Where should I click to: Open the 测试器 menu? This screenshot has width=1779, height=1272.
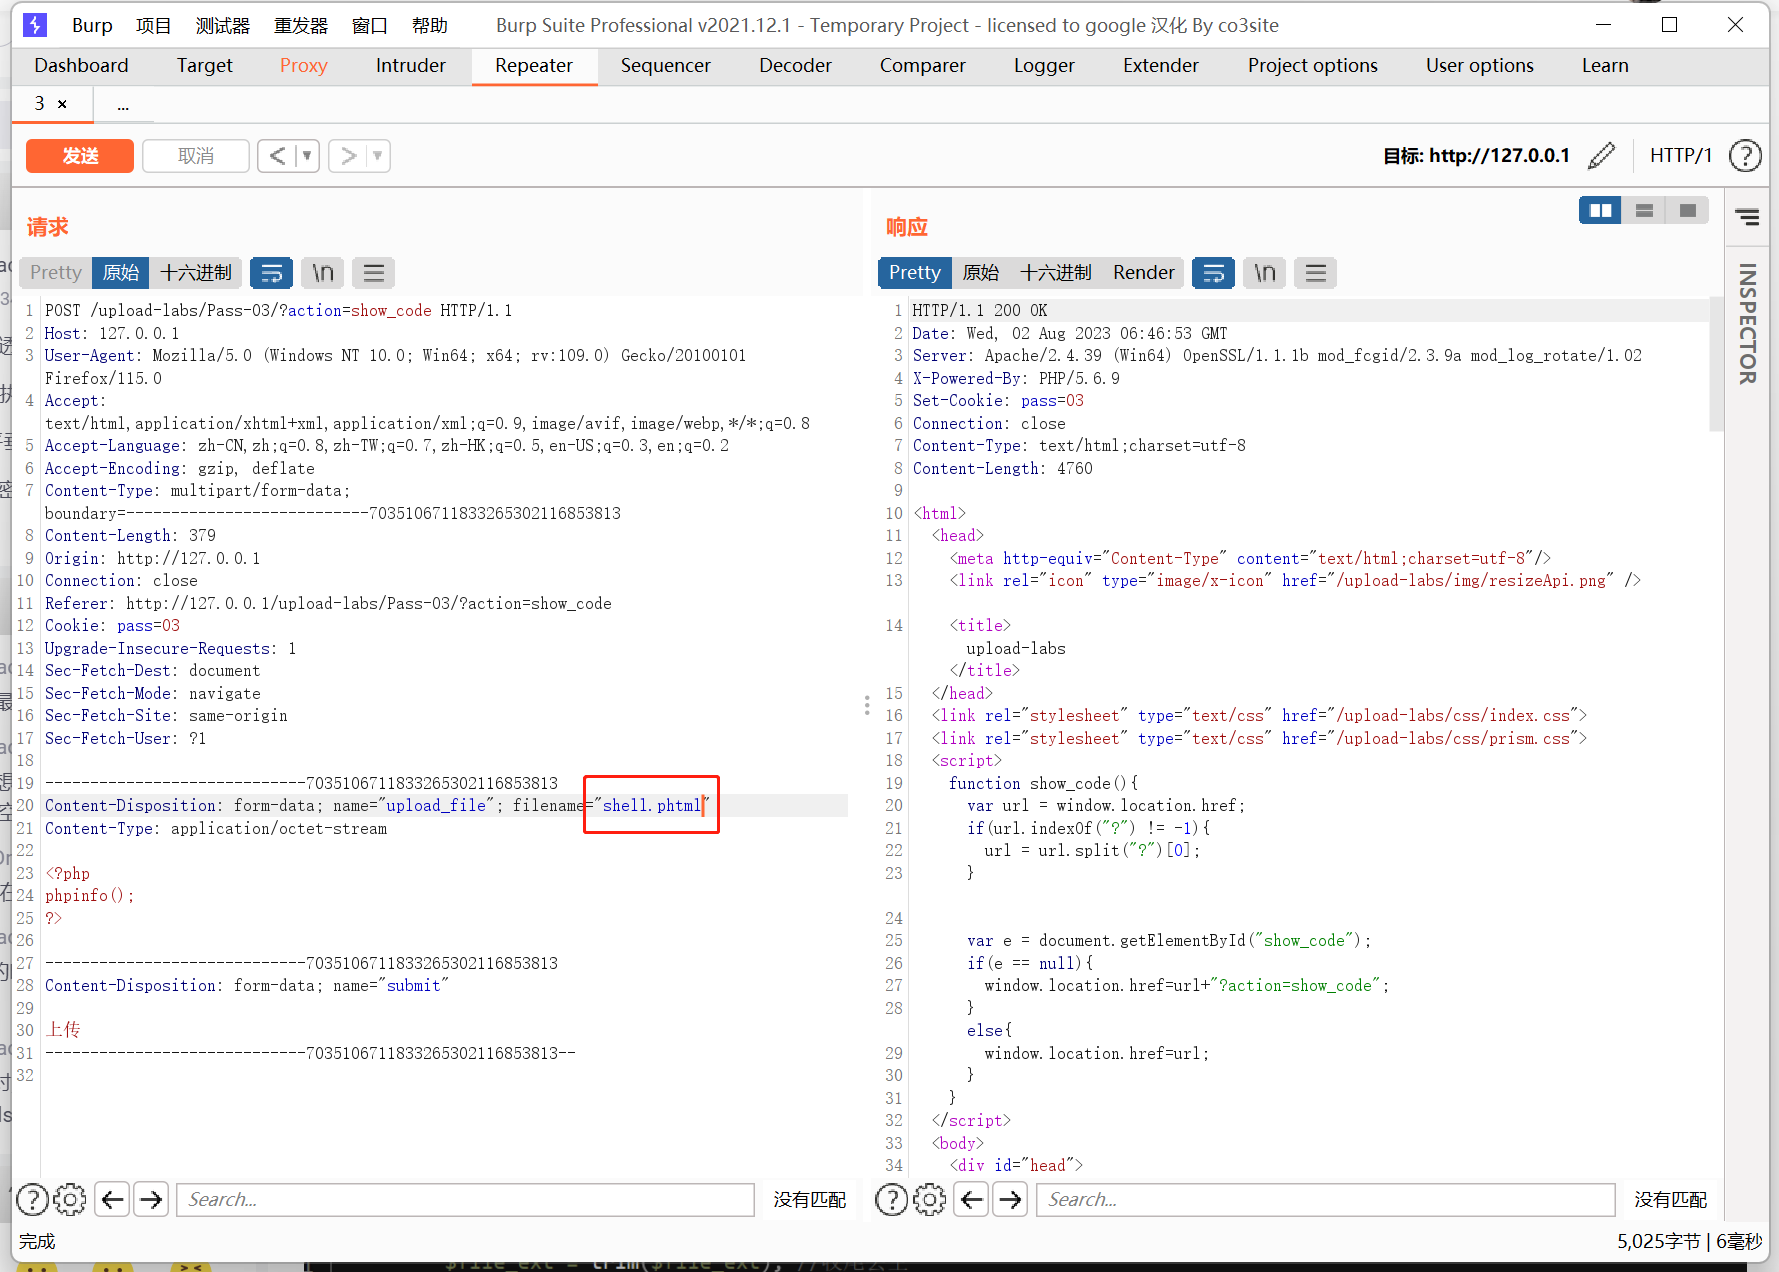tap(222, 25)
